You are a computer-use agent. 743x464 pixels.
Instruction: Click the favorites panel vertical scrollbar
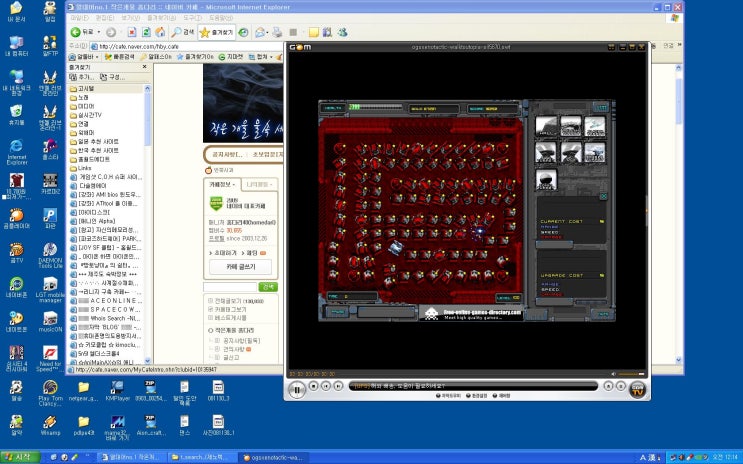coord(147,224)
